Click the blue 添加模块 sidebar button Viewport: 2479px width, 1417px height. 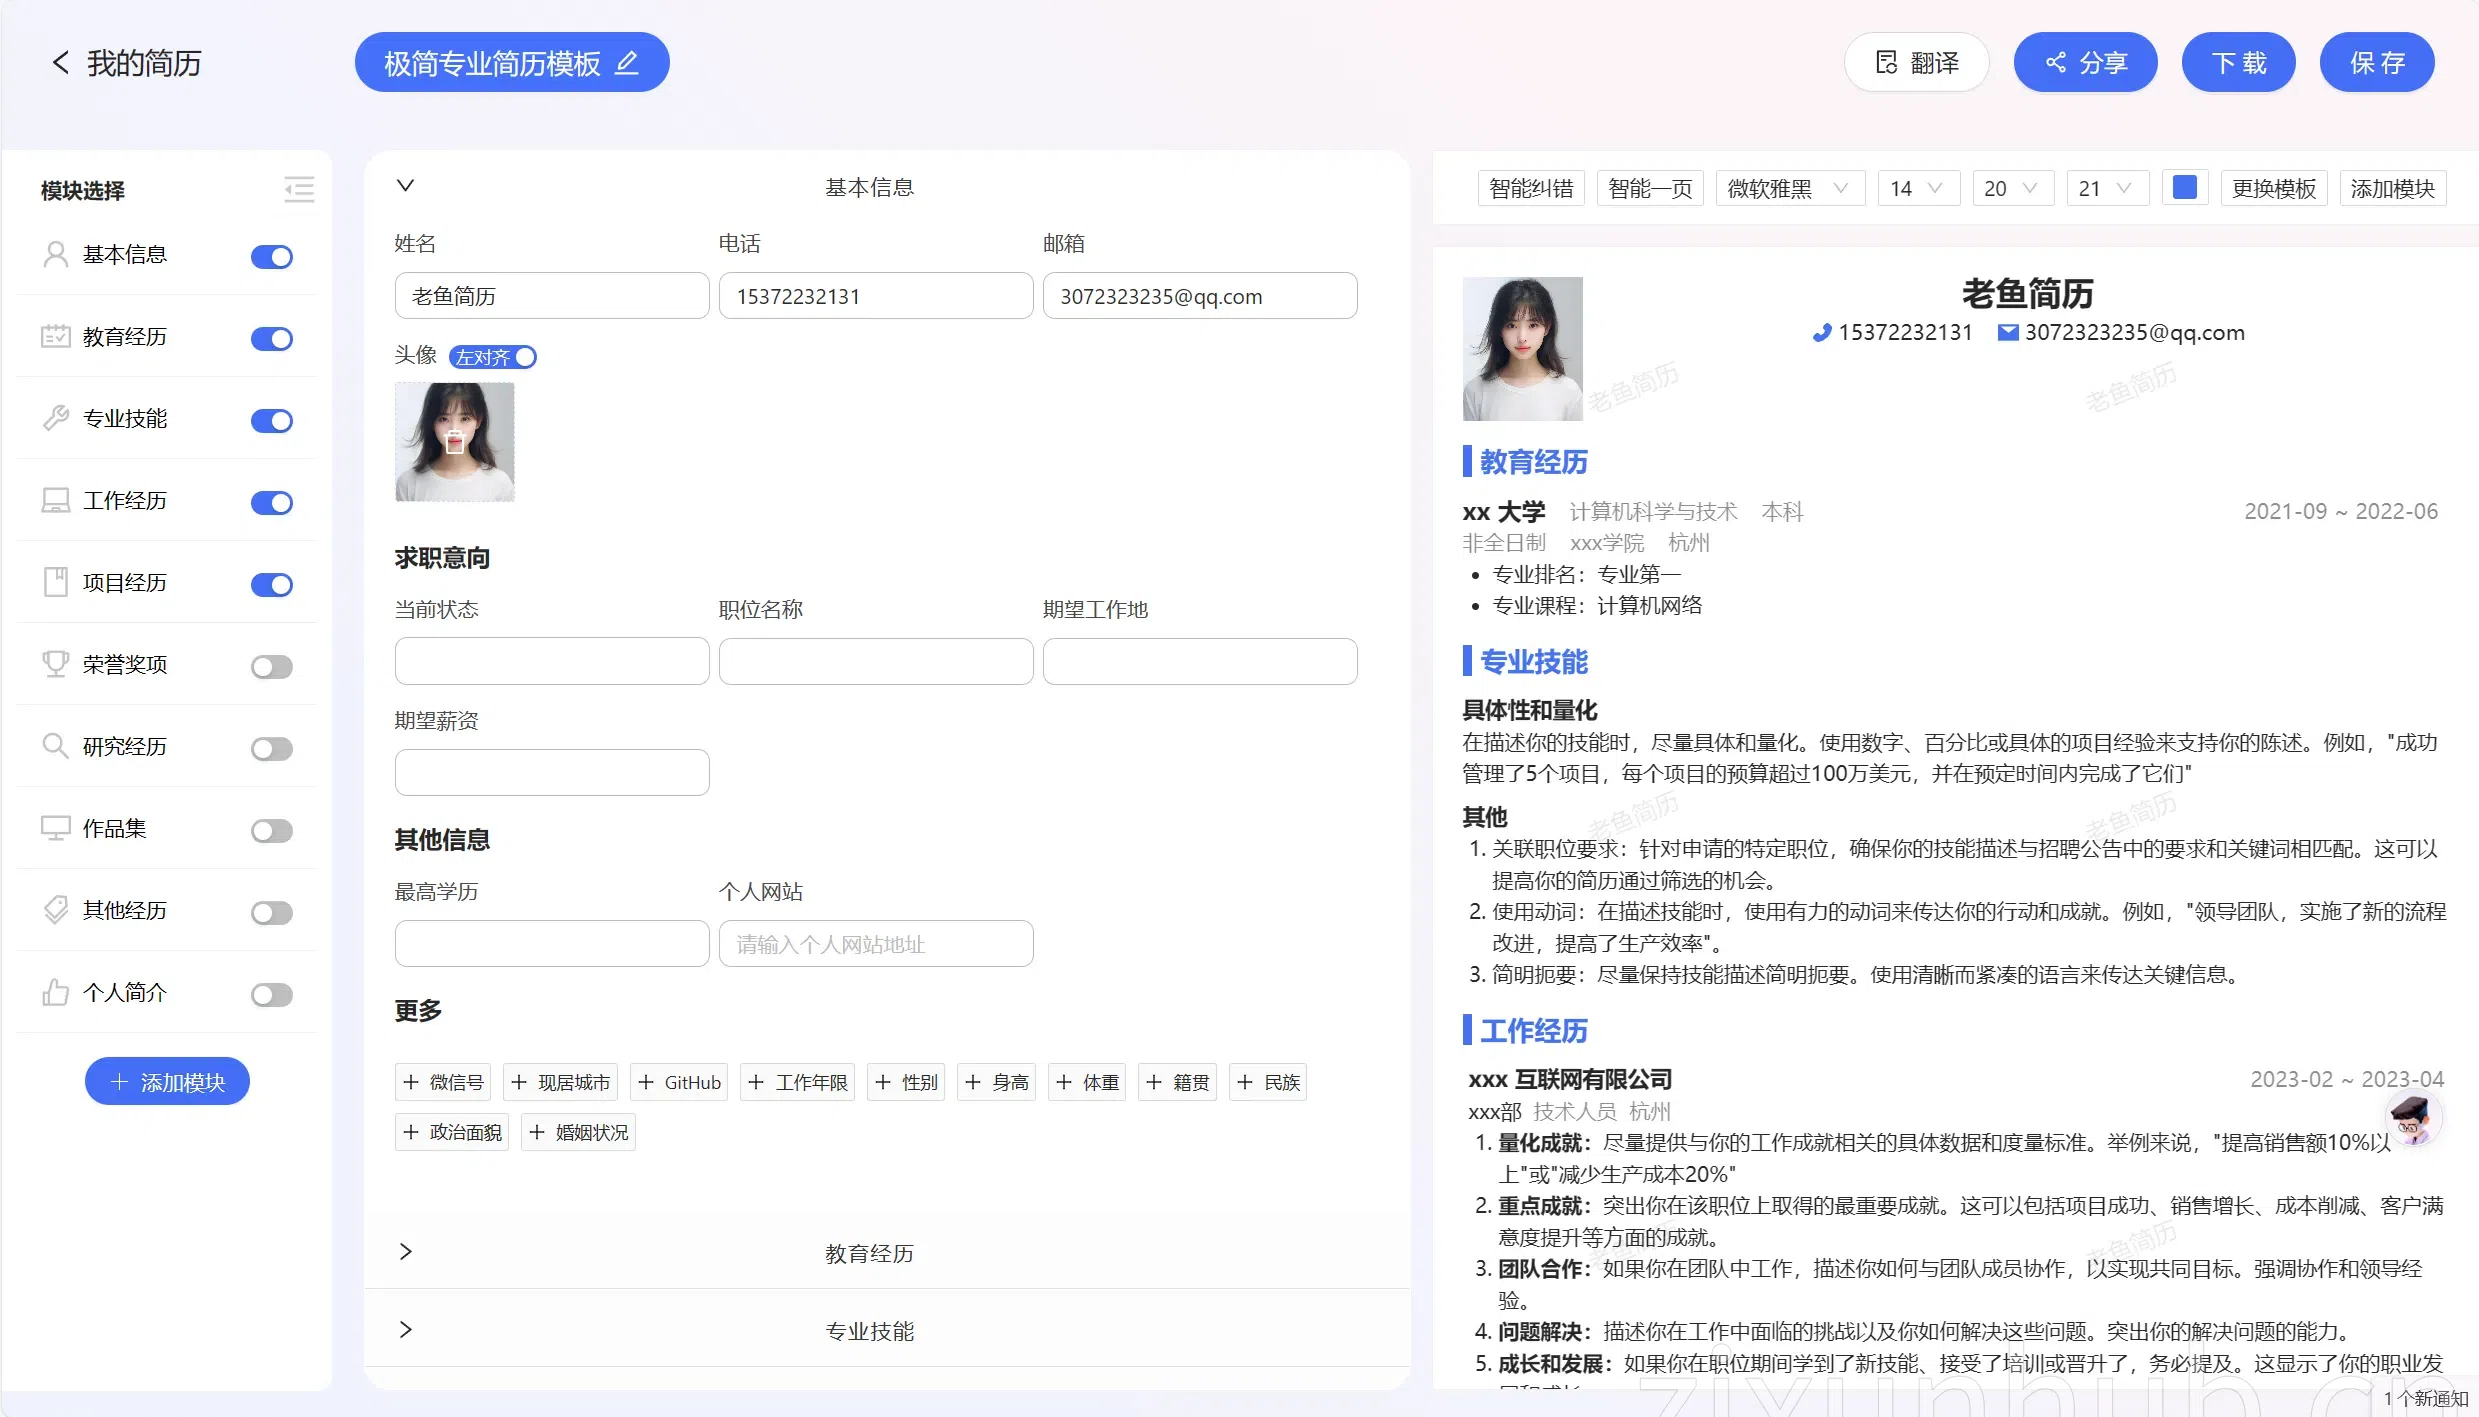(x=167, y=1082)
